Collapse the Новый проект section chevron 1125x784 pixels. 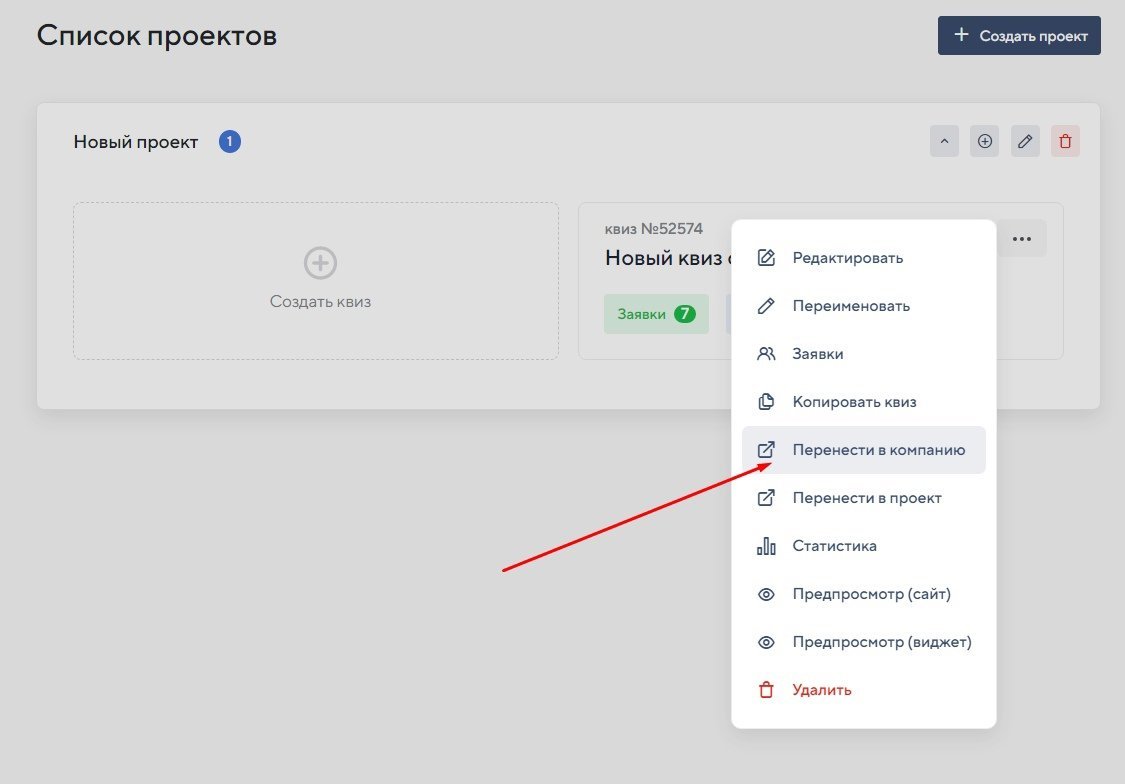pos(944,141)
